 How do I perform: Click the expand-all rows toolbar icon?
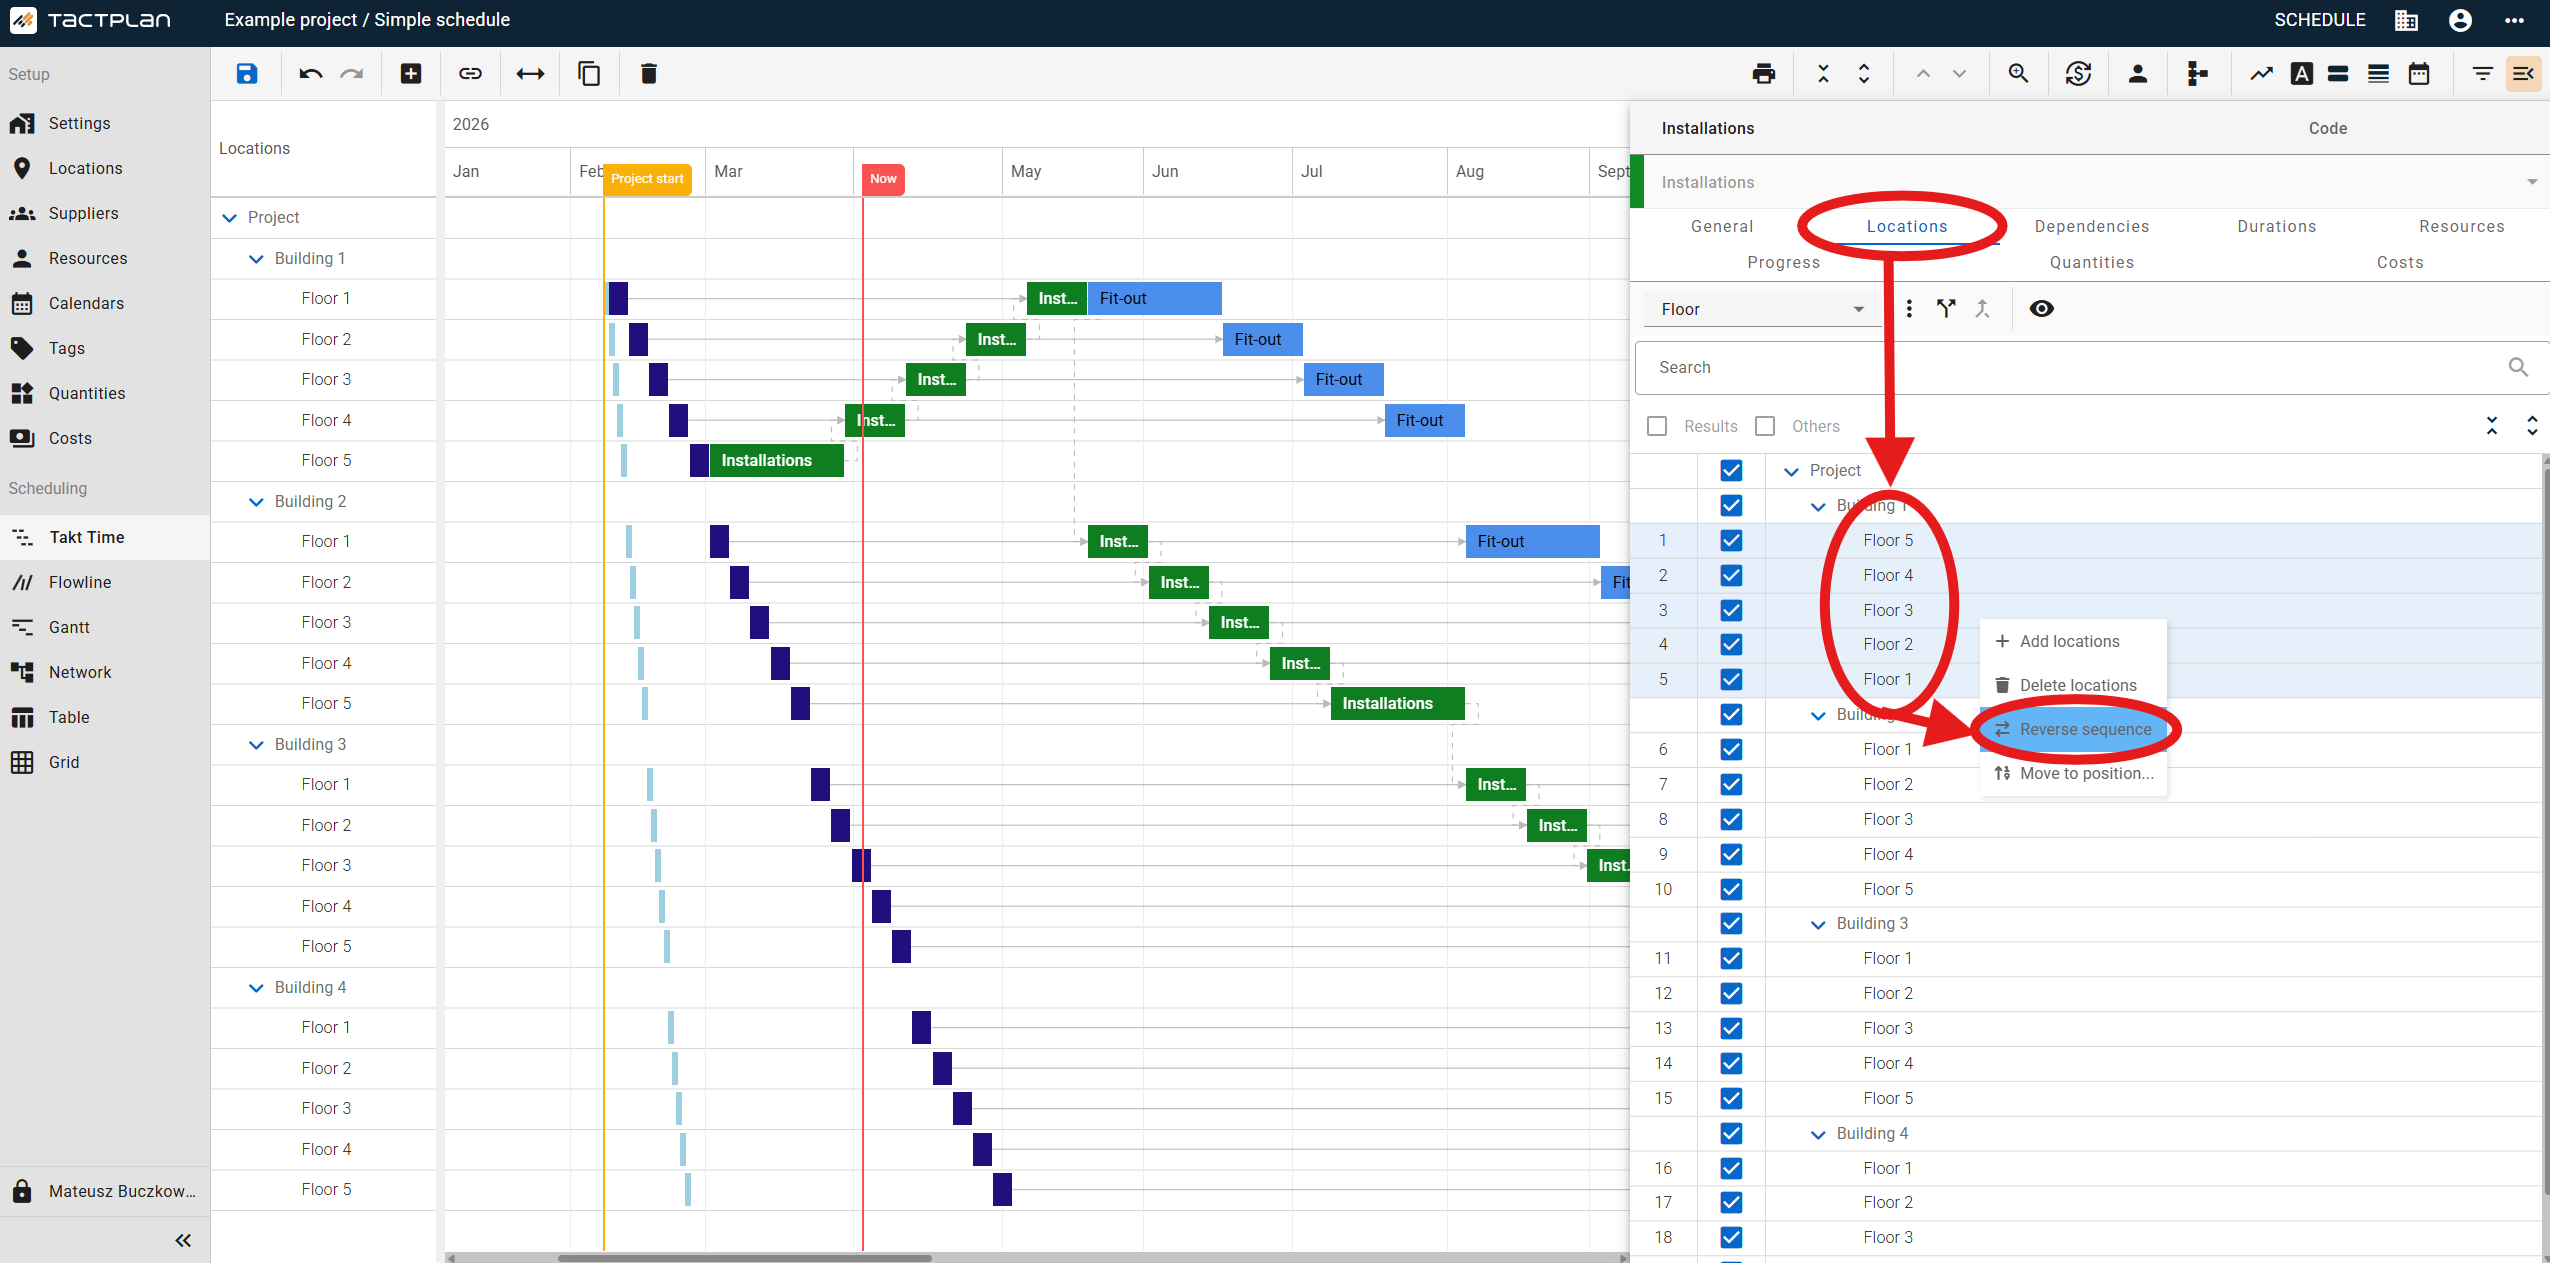pos(1864,73)
